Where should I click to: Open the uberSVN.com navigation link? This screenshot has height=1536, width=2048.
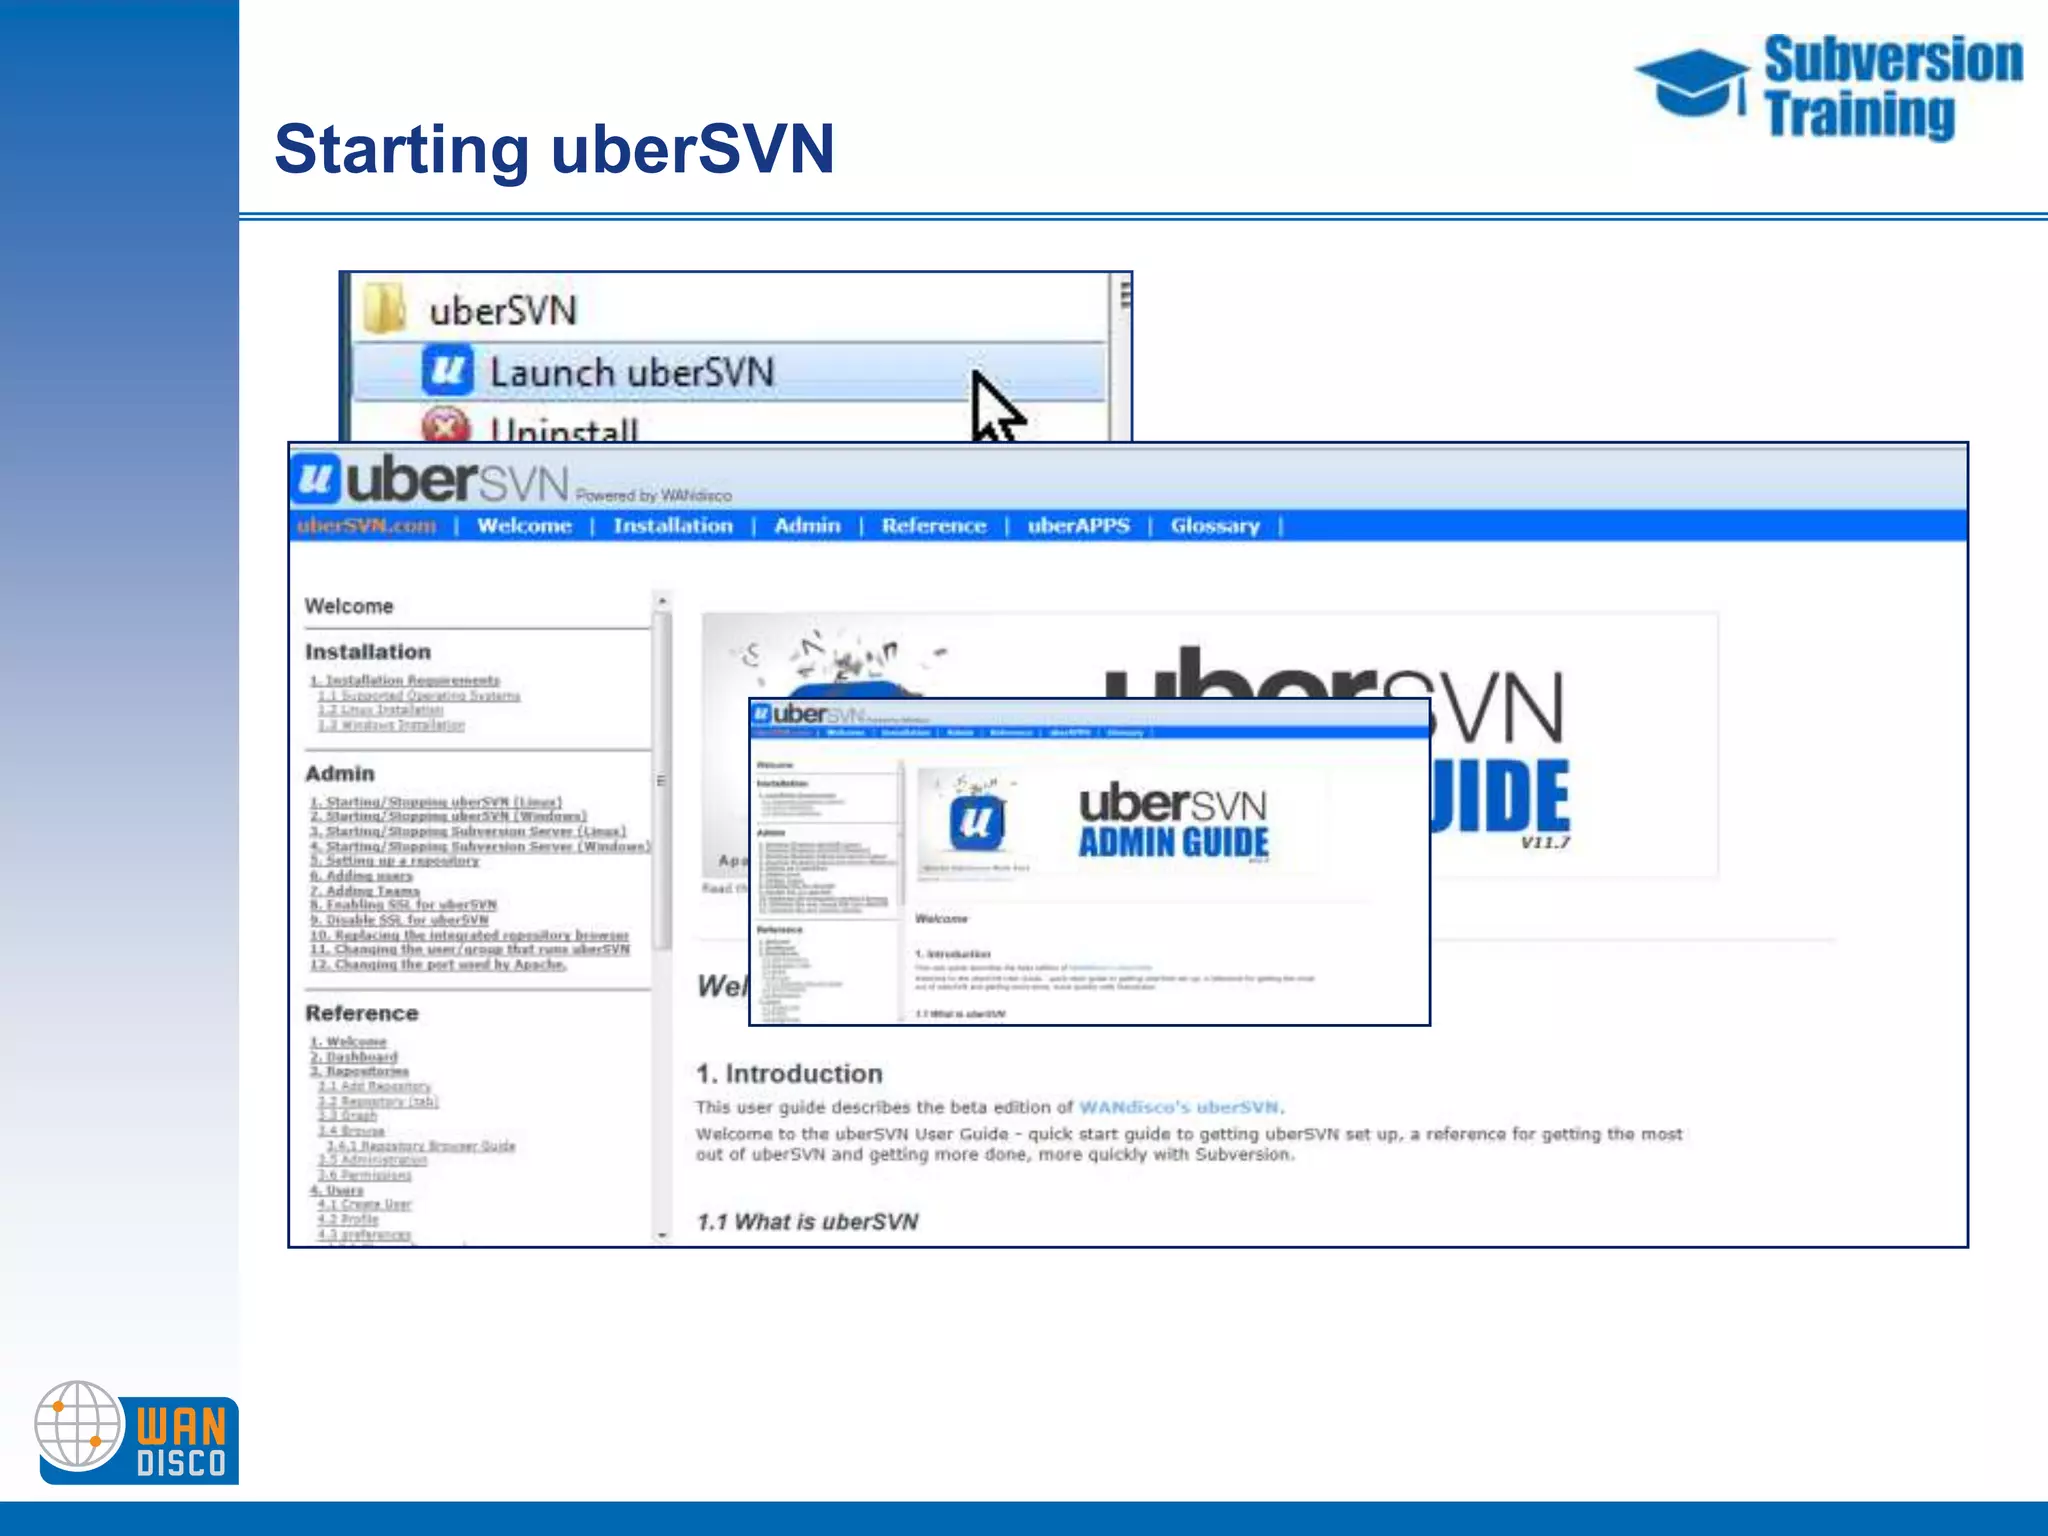(367, 526)
